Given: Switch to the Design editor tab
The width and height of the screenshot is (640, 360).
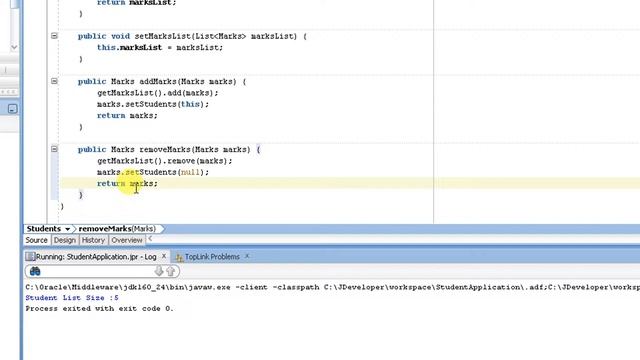Looking at the screenshot, I should pyautogui.click(x=64, y=240).
